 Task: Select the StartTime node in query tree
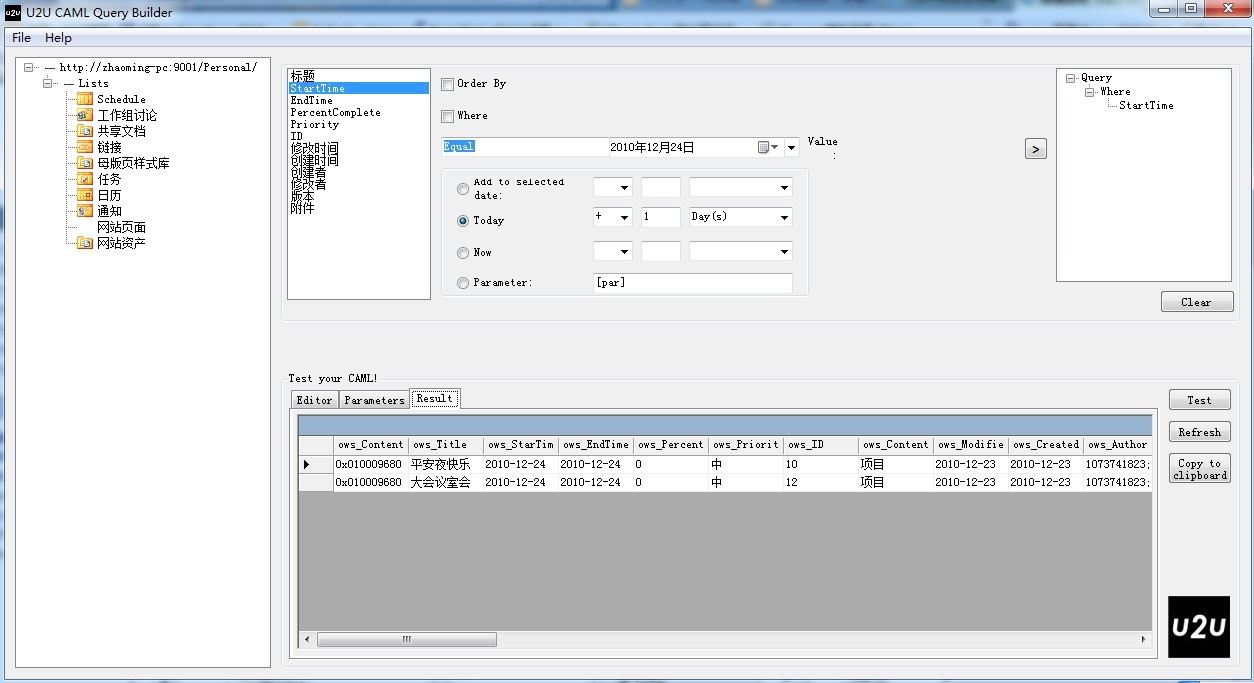click(x=1146, y=105)
